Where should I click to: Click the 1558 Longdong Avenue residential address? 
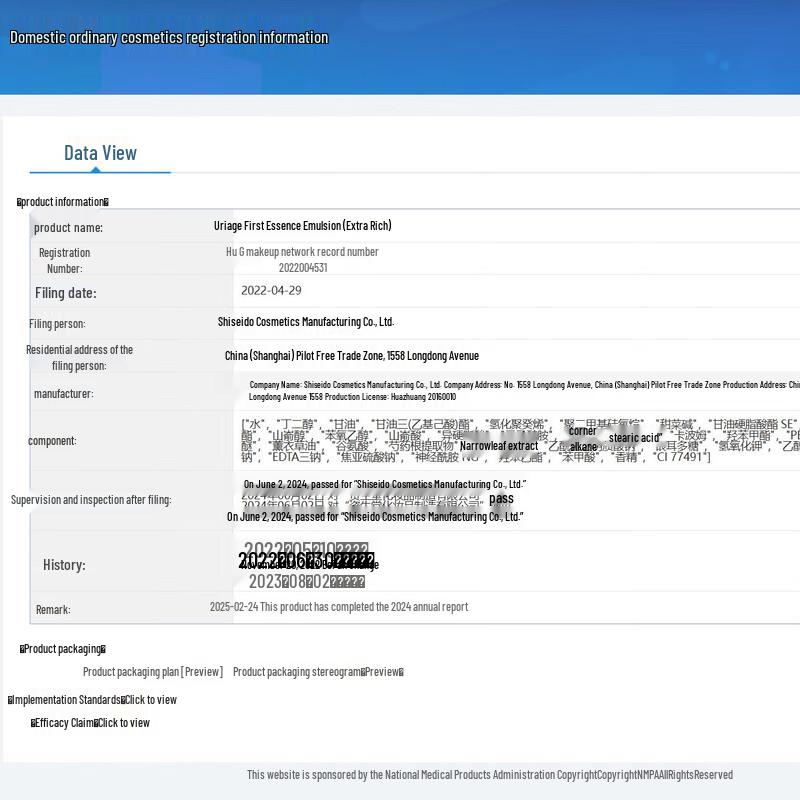pos(351,356)
